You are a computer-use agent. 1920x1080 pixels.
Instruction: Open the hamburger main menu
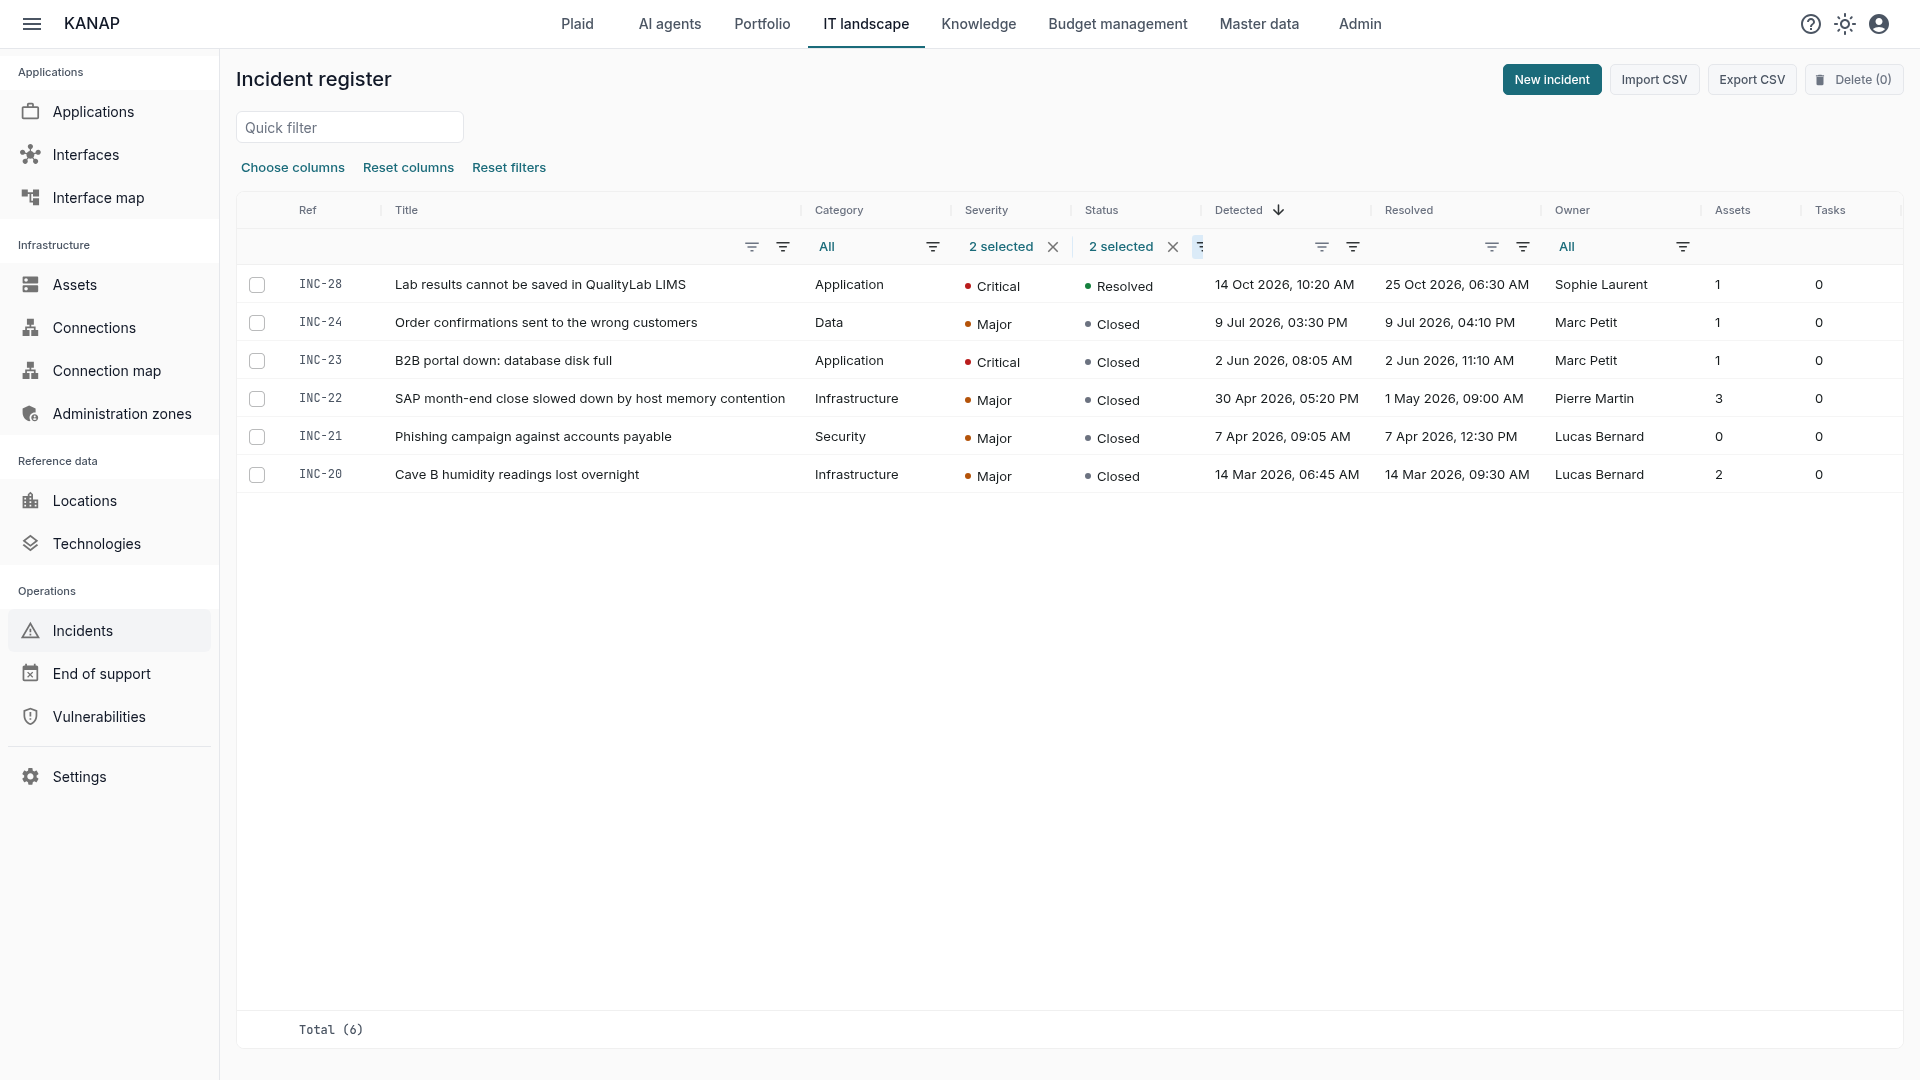32,24
